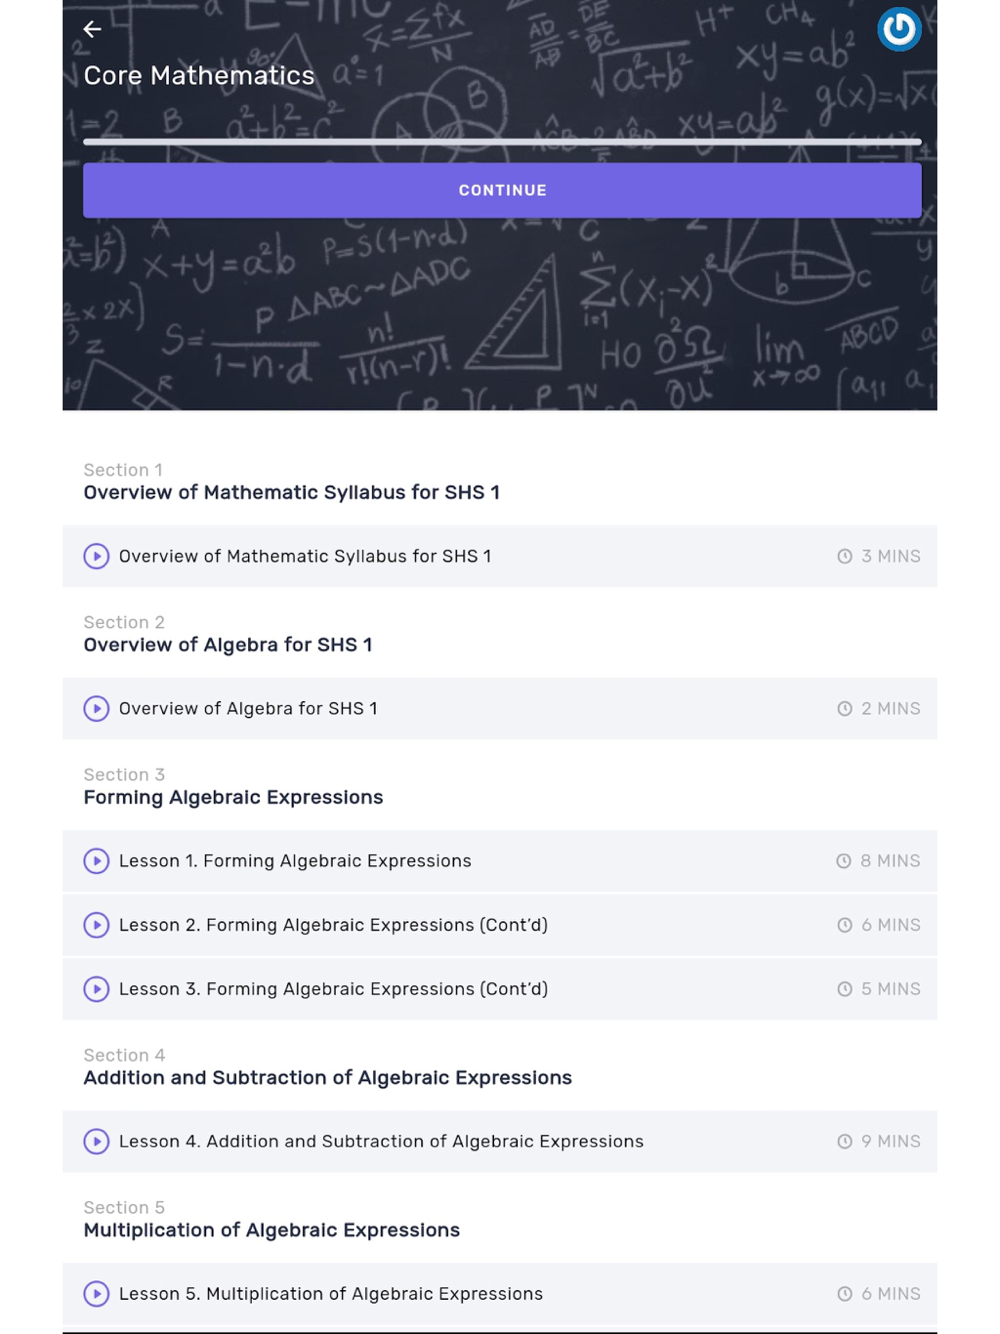The height and width of the screenshot is (1334, 1000).
Task: Select Section 3 Forming Algebraic Expressions heading
Action: [233, 797]
